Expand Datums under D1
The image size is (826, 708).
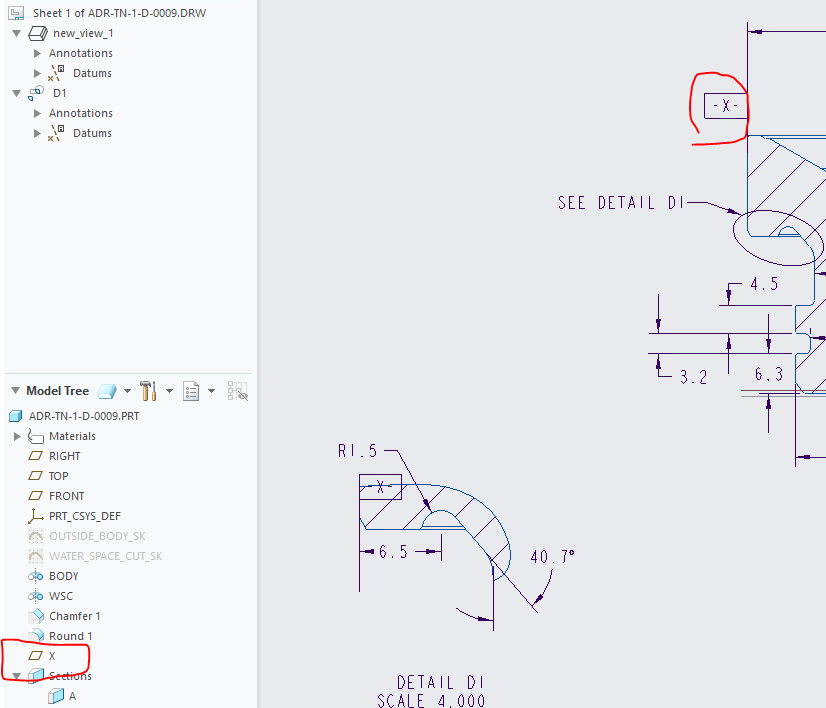(x=37, y=133)
